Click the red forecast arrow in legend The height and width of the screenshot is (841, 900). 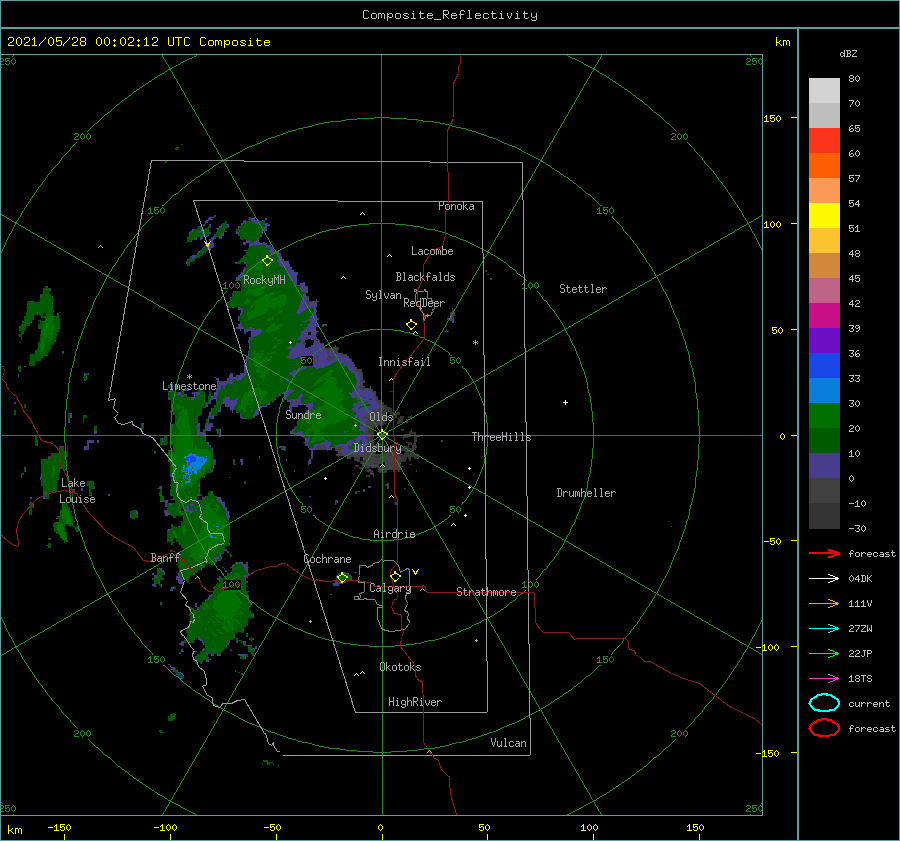coord(824,553)
